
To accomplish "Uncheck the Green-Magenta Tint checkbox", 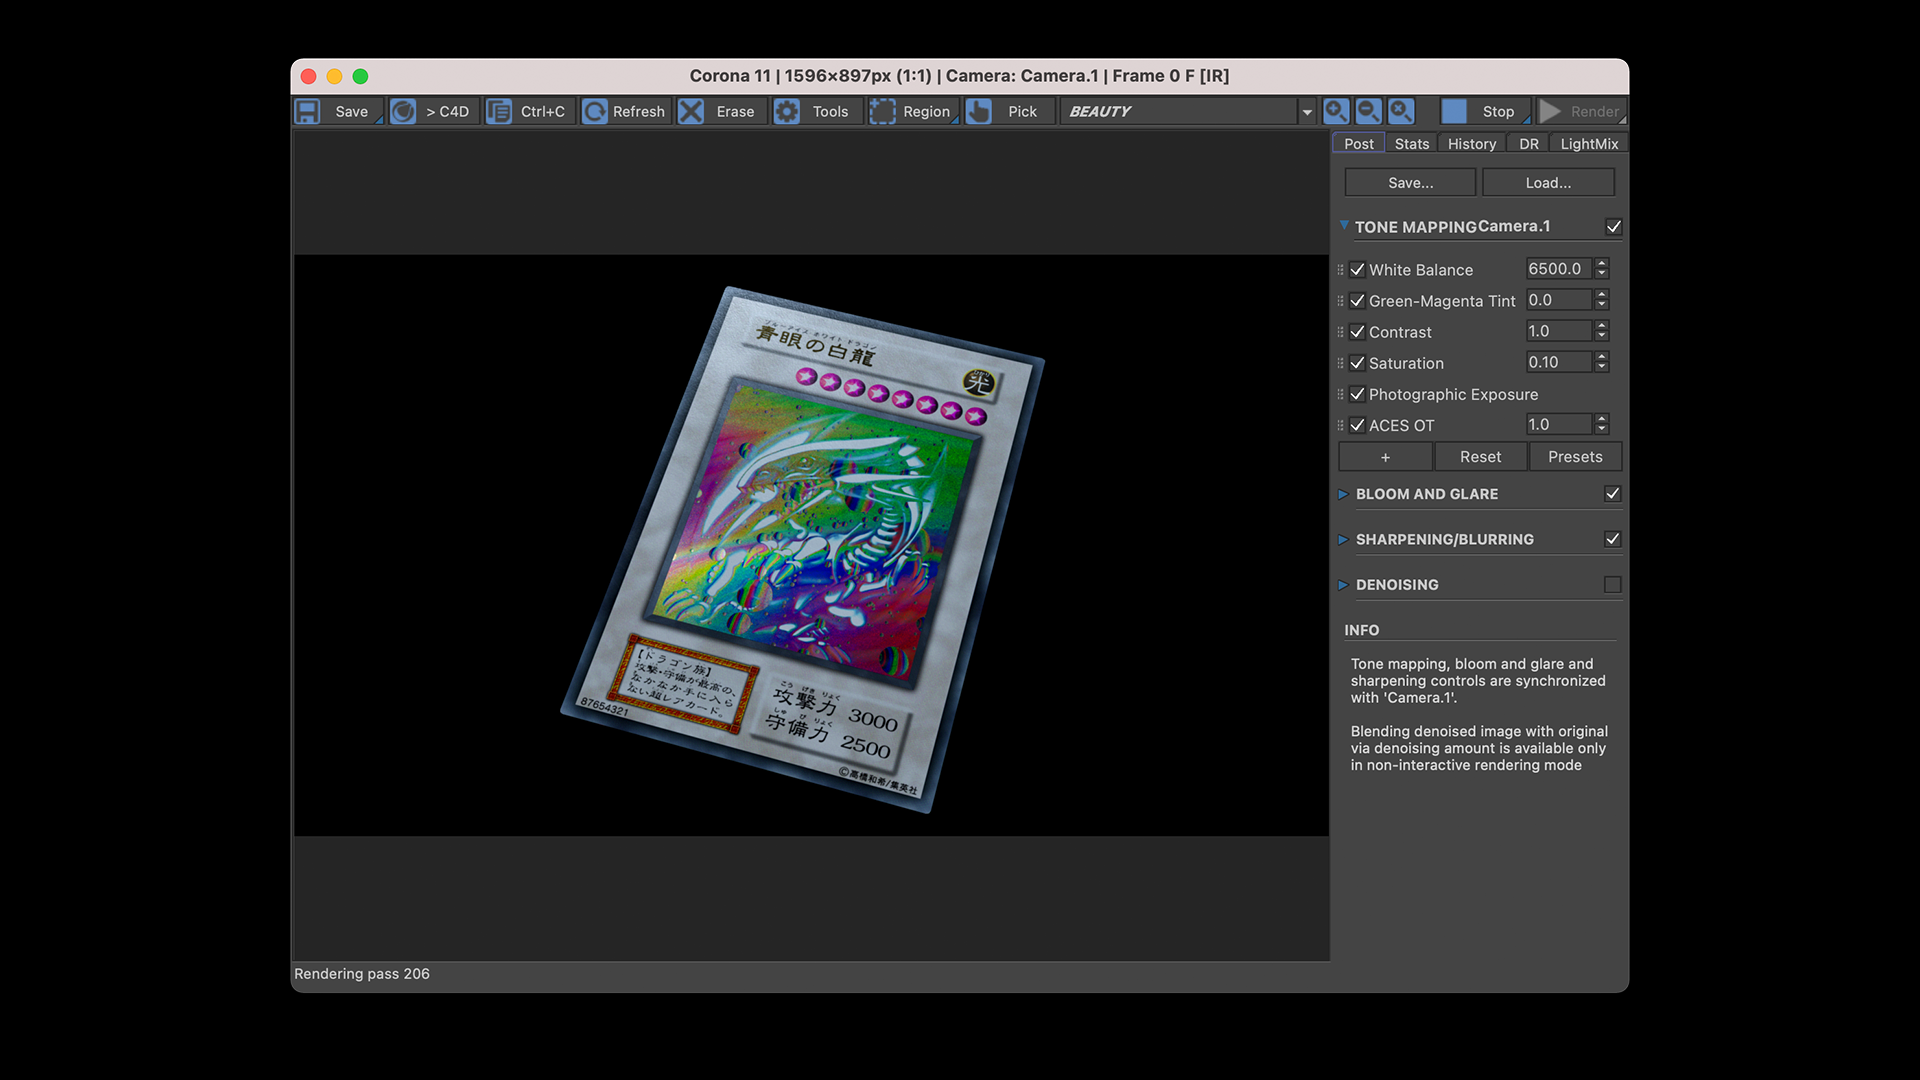I will click(1357, 301).
